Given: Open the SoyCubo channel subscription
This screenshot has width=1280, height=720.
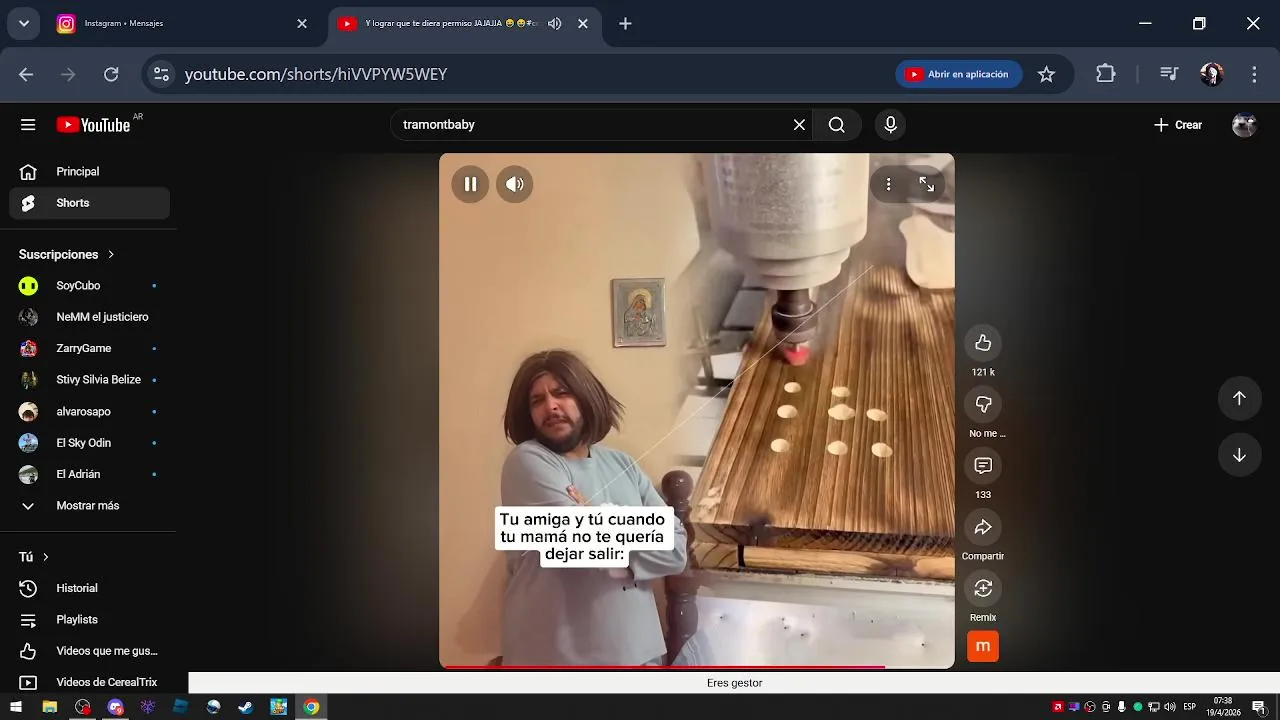Looking at the screenshot, I should click(90, 286).
